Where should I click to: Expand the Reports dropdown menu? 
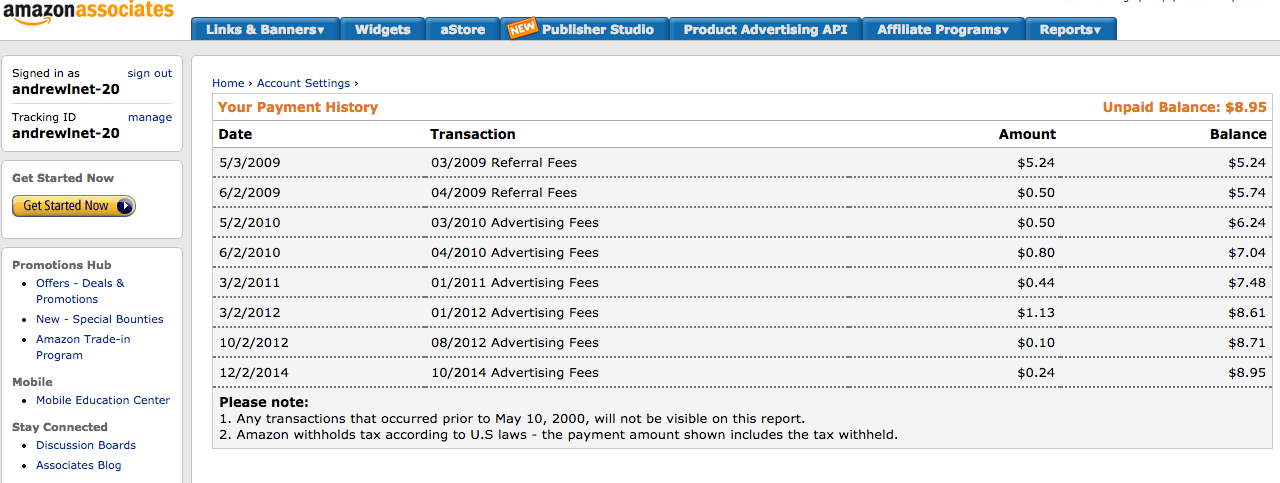coord(1071,30)
